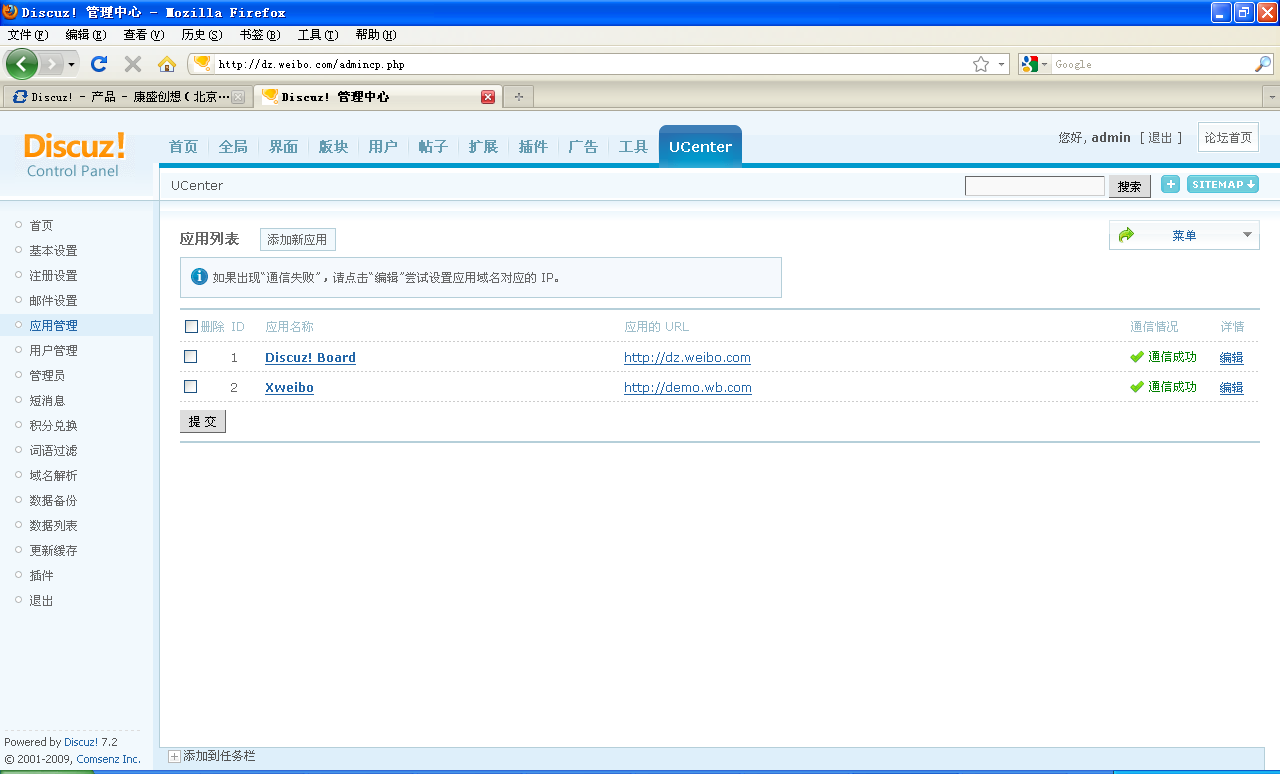
Task: Check the box for Discuz! Board row
Action: click(x=191, y=357)
